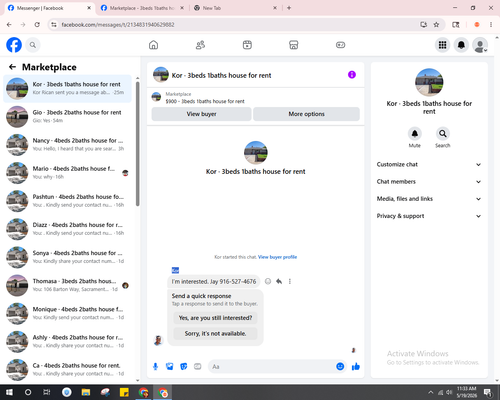Open the View buyer profile link
This screenshot has height=400, width=500.
click(277, 257)
